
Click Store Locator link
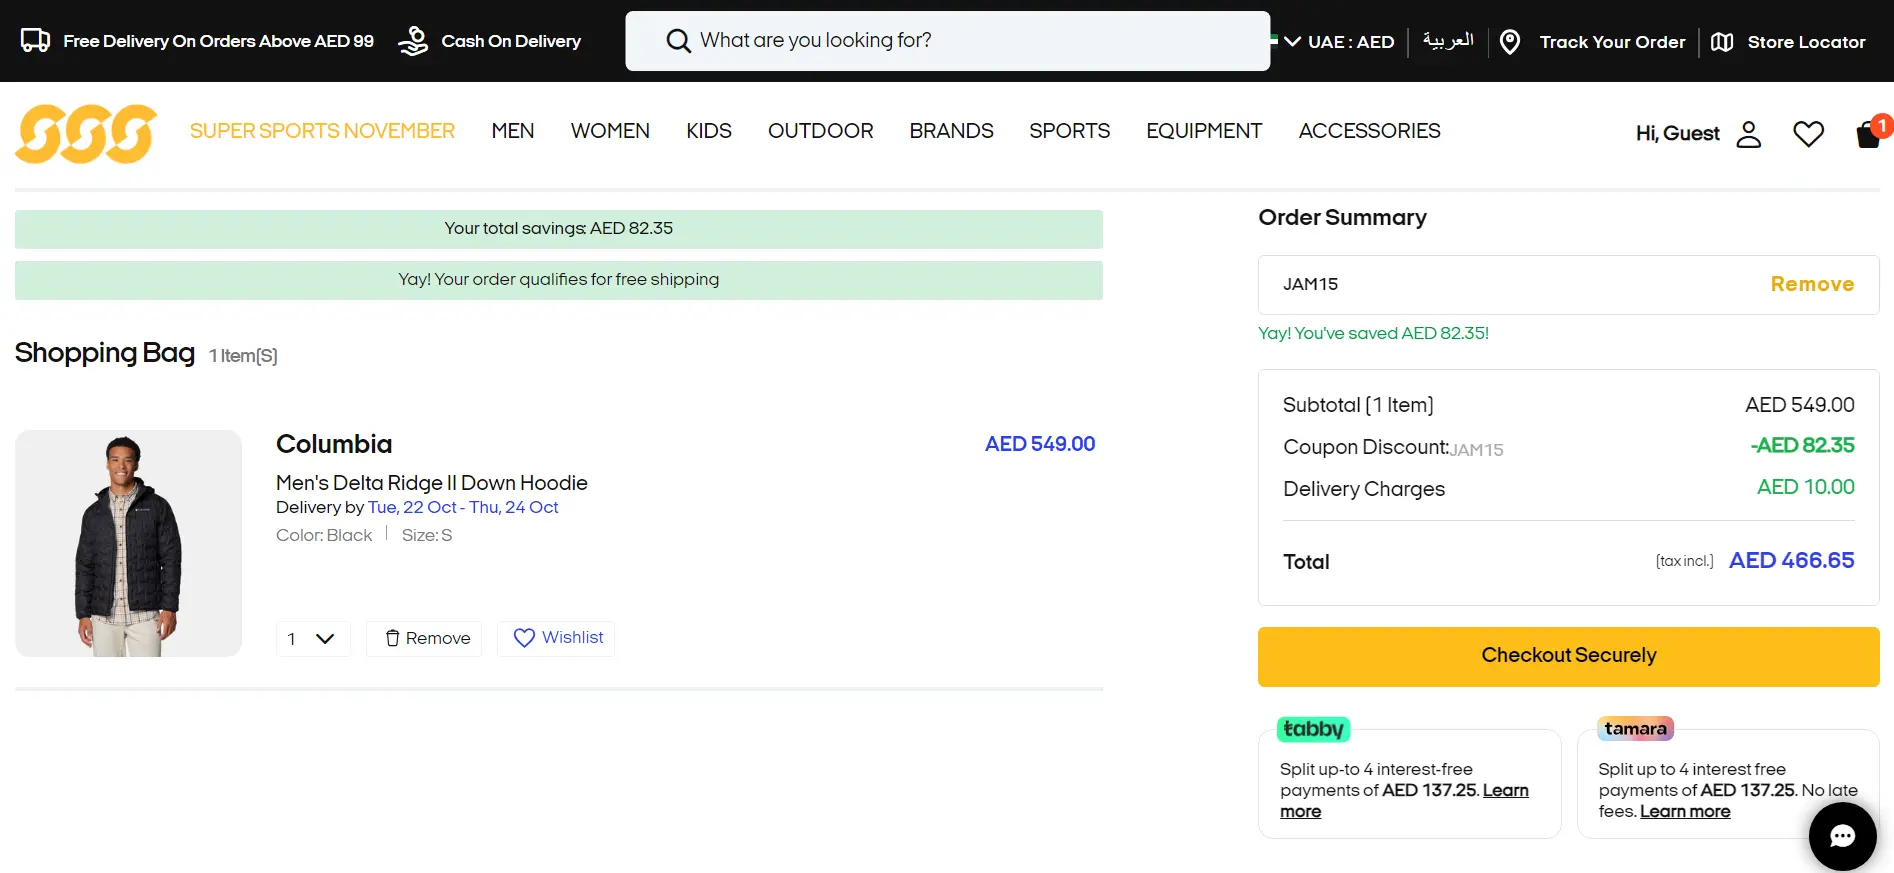[x=1806, y=42]
